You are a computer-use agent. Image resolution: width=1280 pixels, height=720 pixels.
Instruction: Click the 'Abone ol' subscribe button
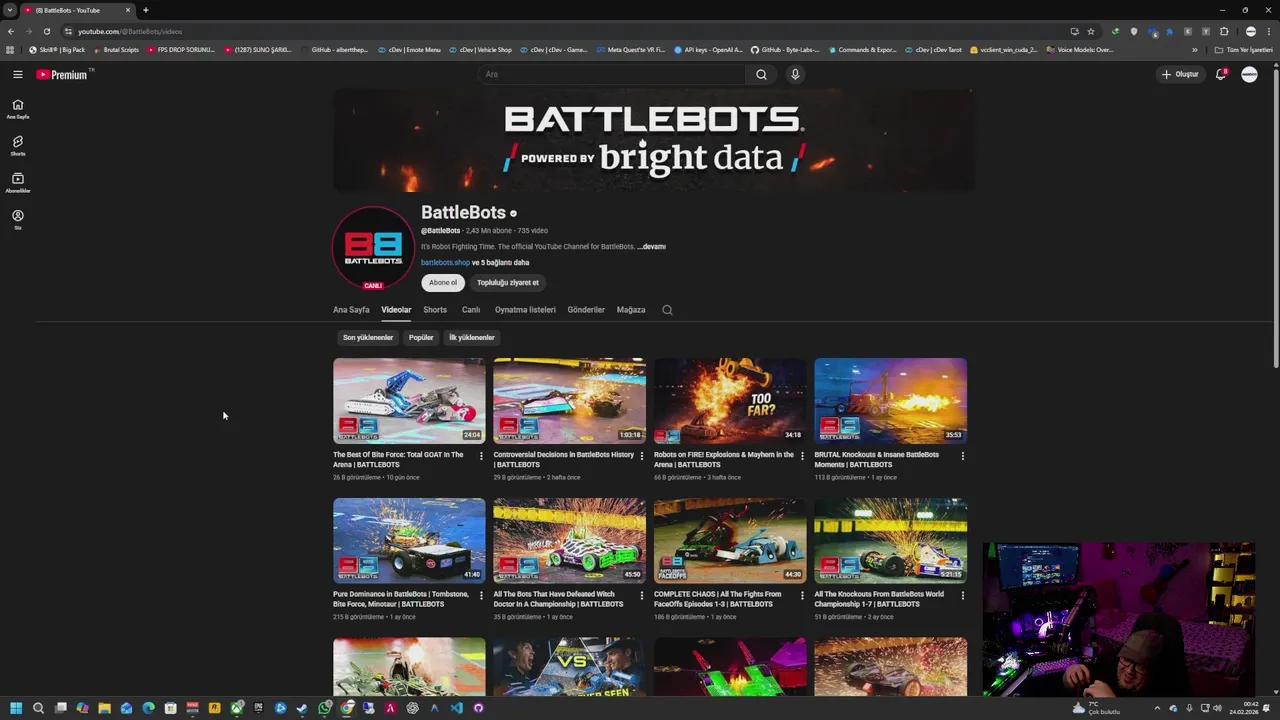coord(443,283)
